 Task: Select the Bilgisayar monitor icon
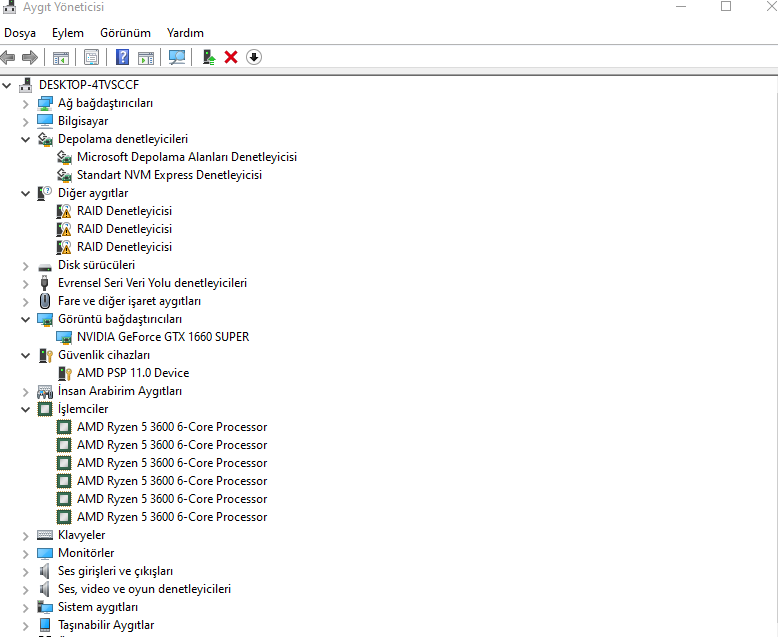45,121
